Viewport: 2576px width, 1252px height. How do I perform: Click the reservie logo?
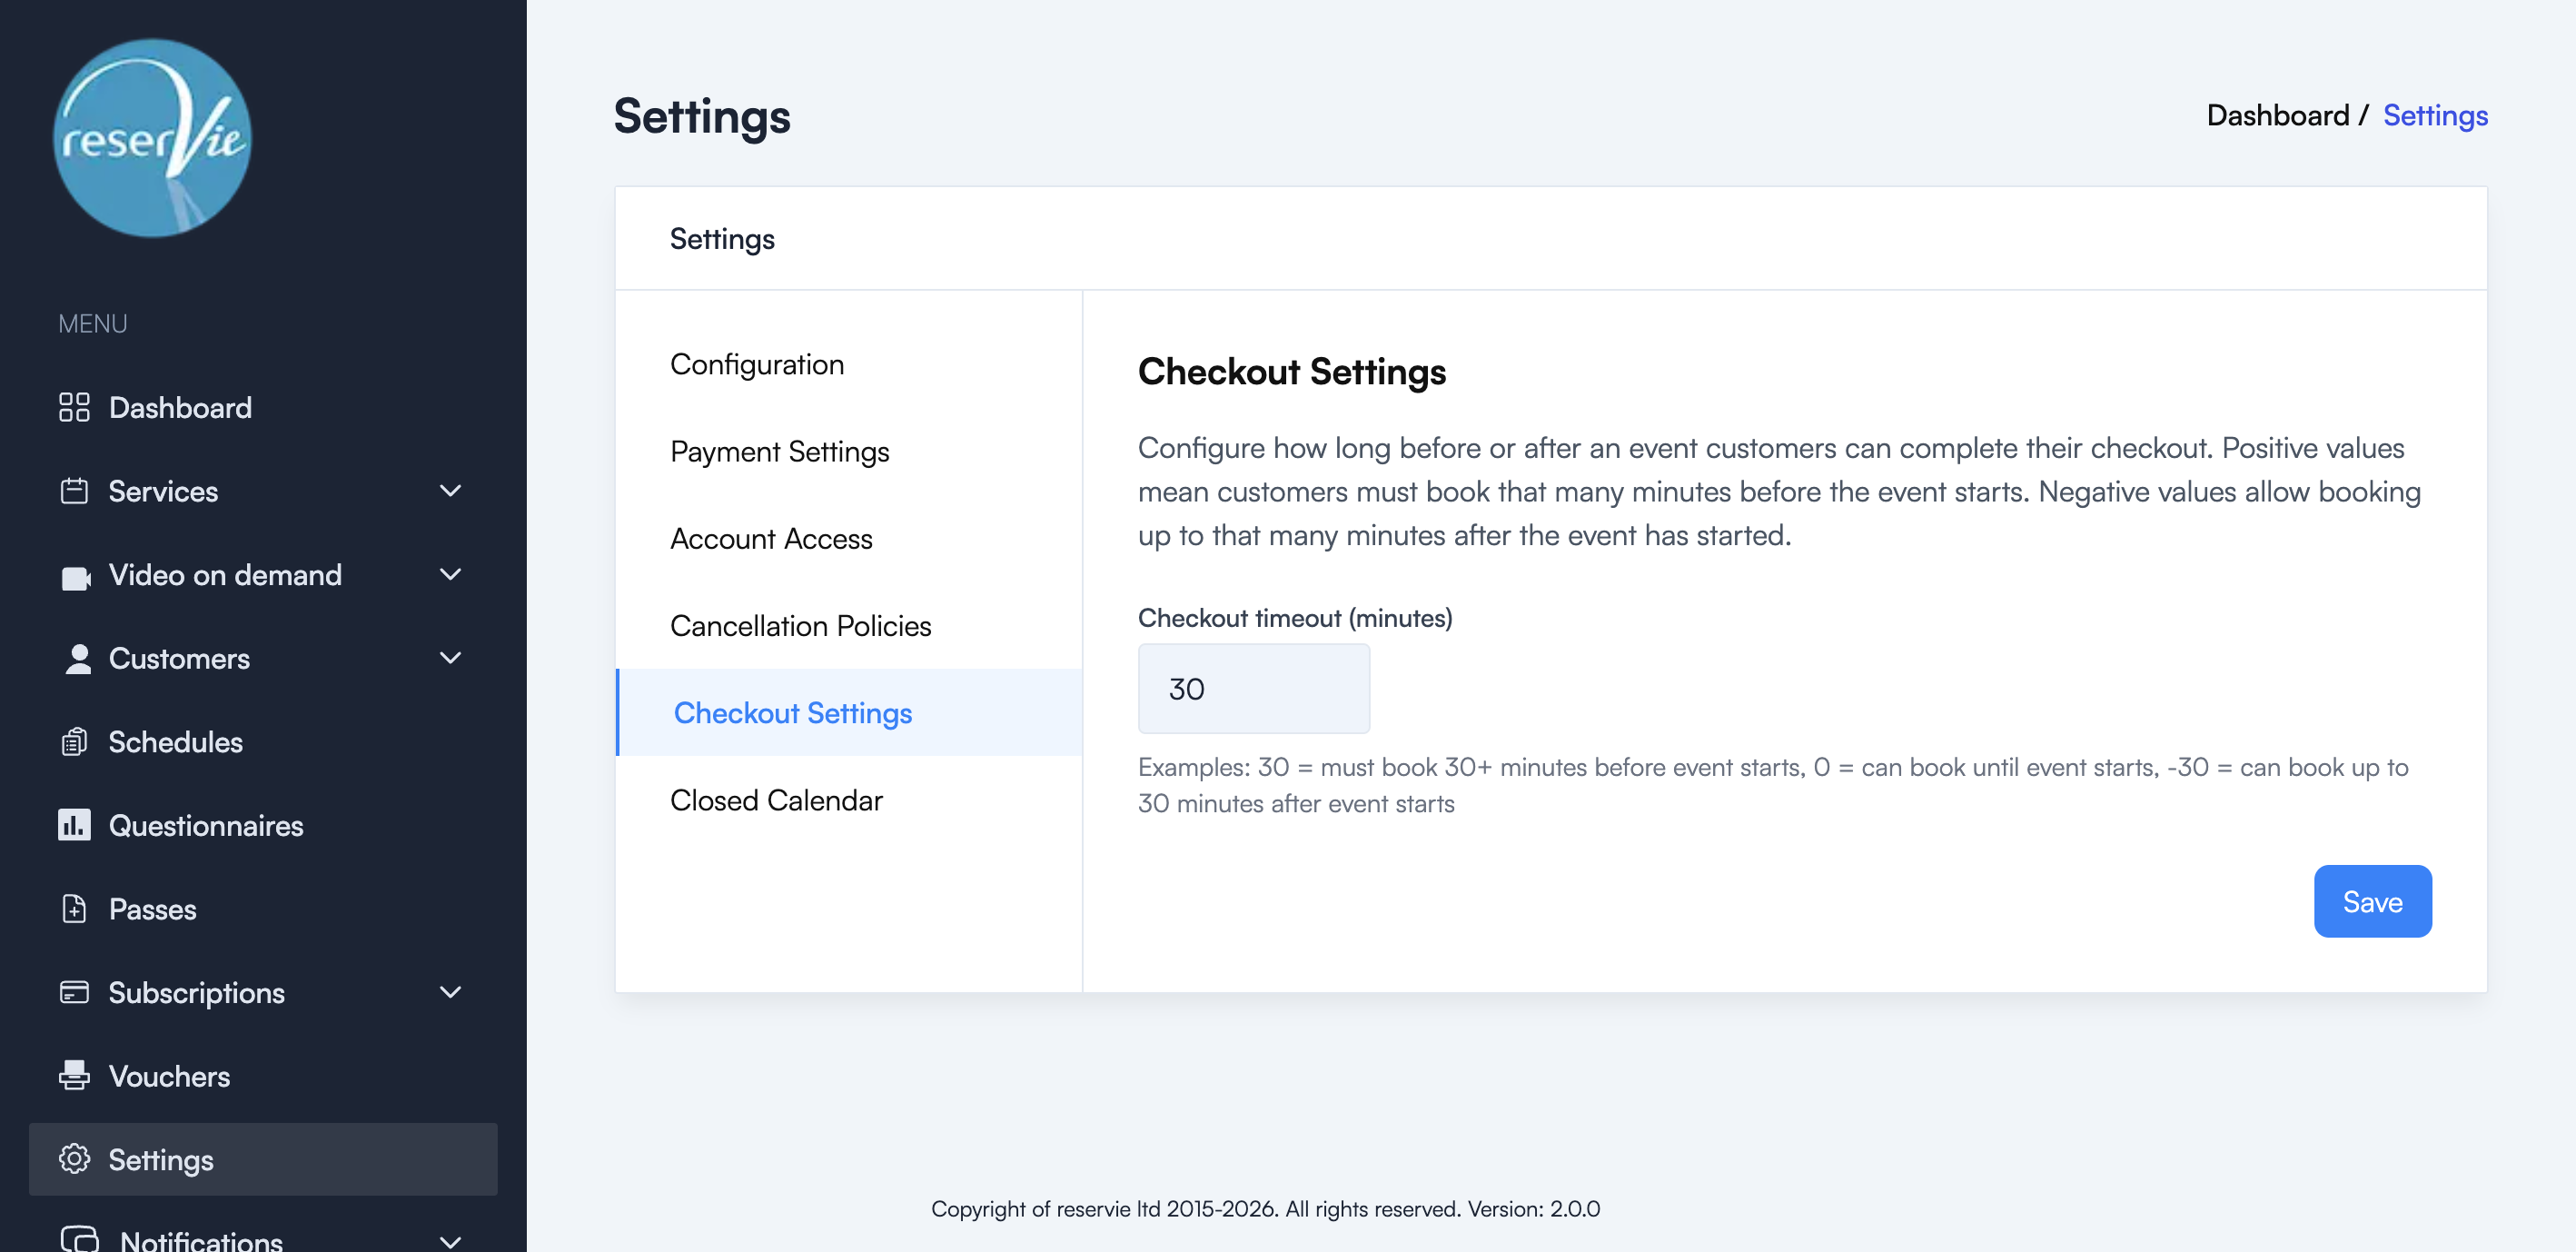point(150,138)
